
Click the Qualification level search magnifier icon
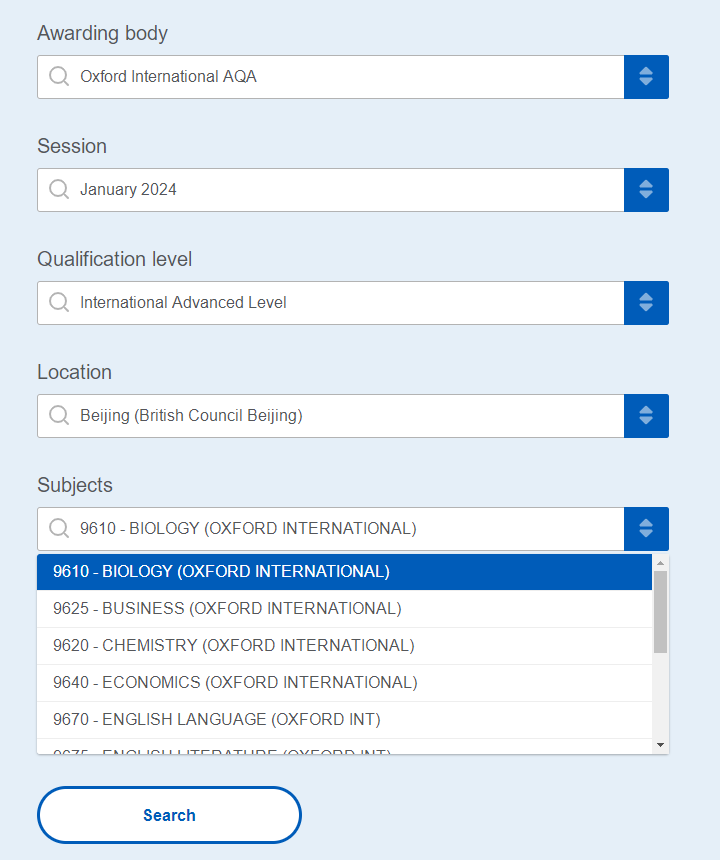59,302
